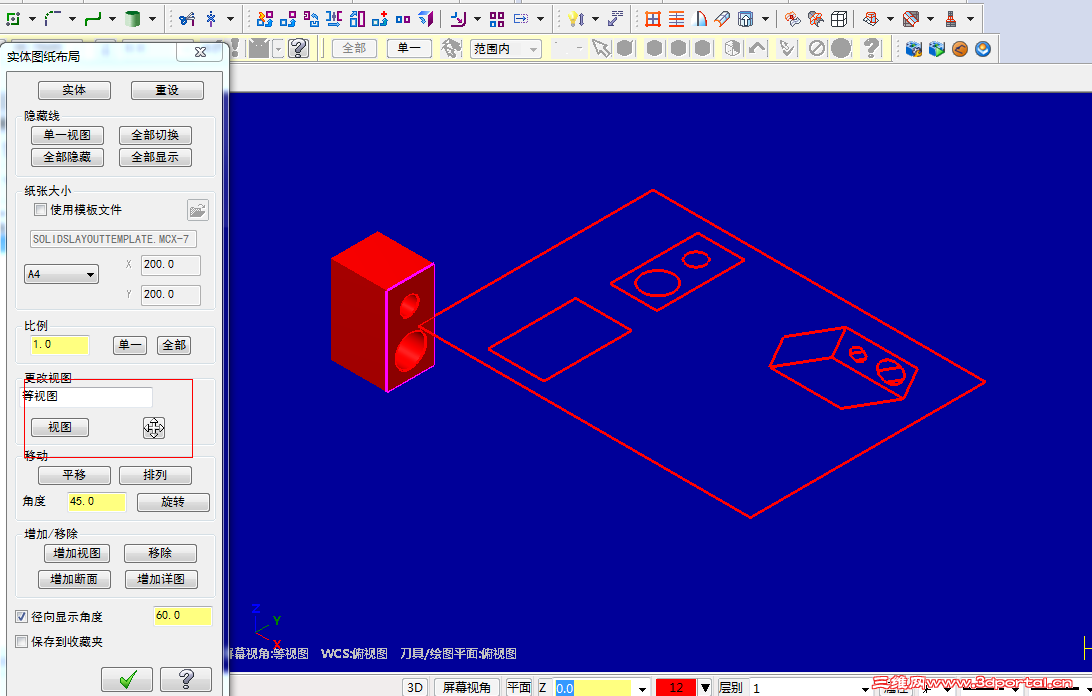Click the '增加详图' button

click(x=162, y=579)
